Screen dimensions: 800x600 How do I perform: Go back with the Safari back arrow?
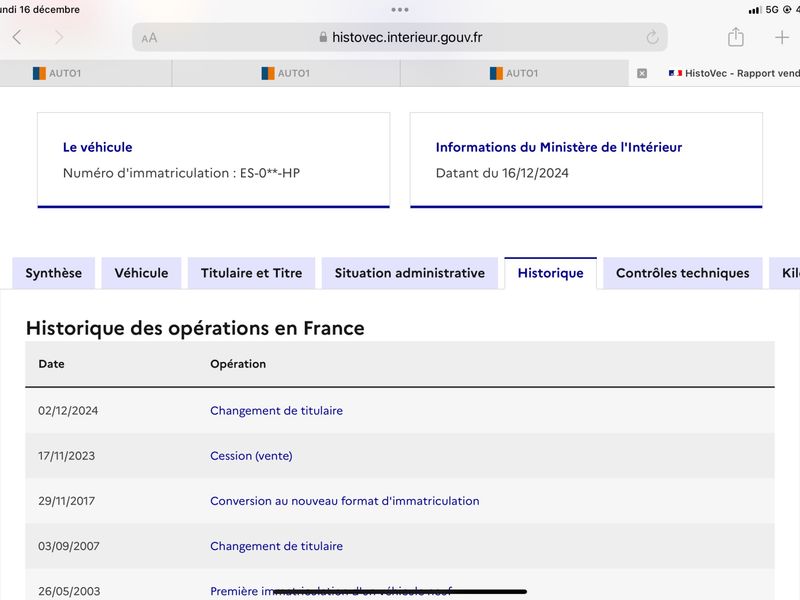[x=17, y=37]
